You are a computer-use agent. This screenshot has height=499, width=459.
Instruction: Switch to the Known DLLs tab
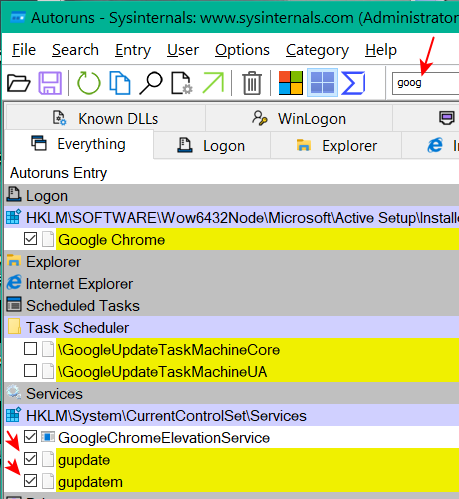105,118
